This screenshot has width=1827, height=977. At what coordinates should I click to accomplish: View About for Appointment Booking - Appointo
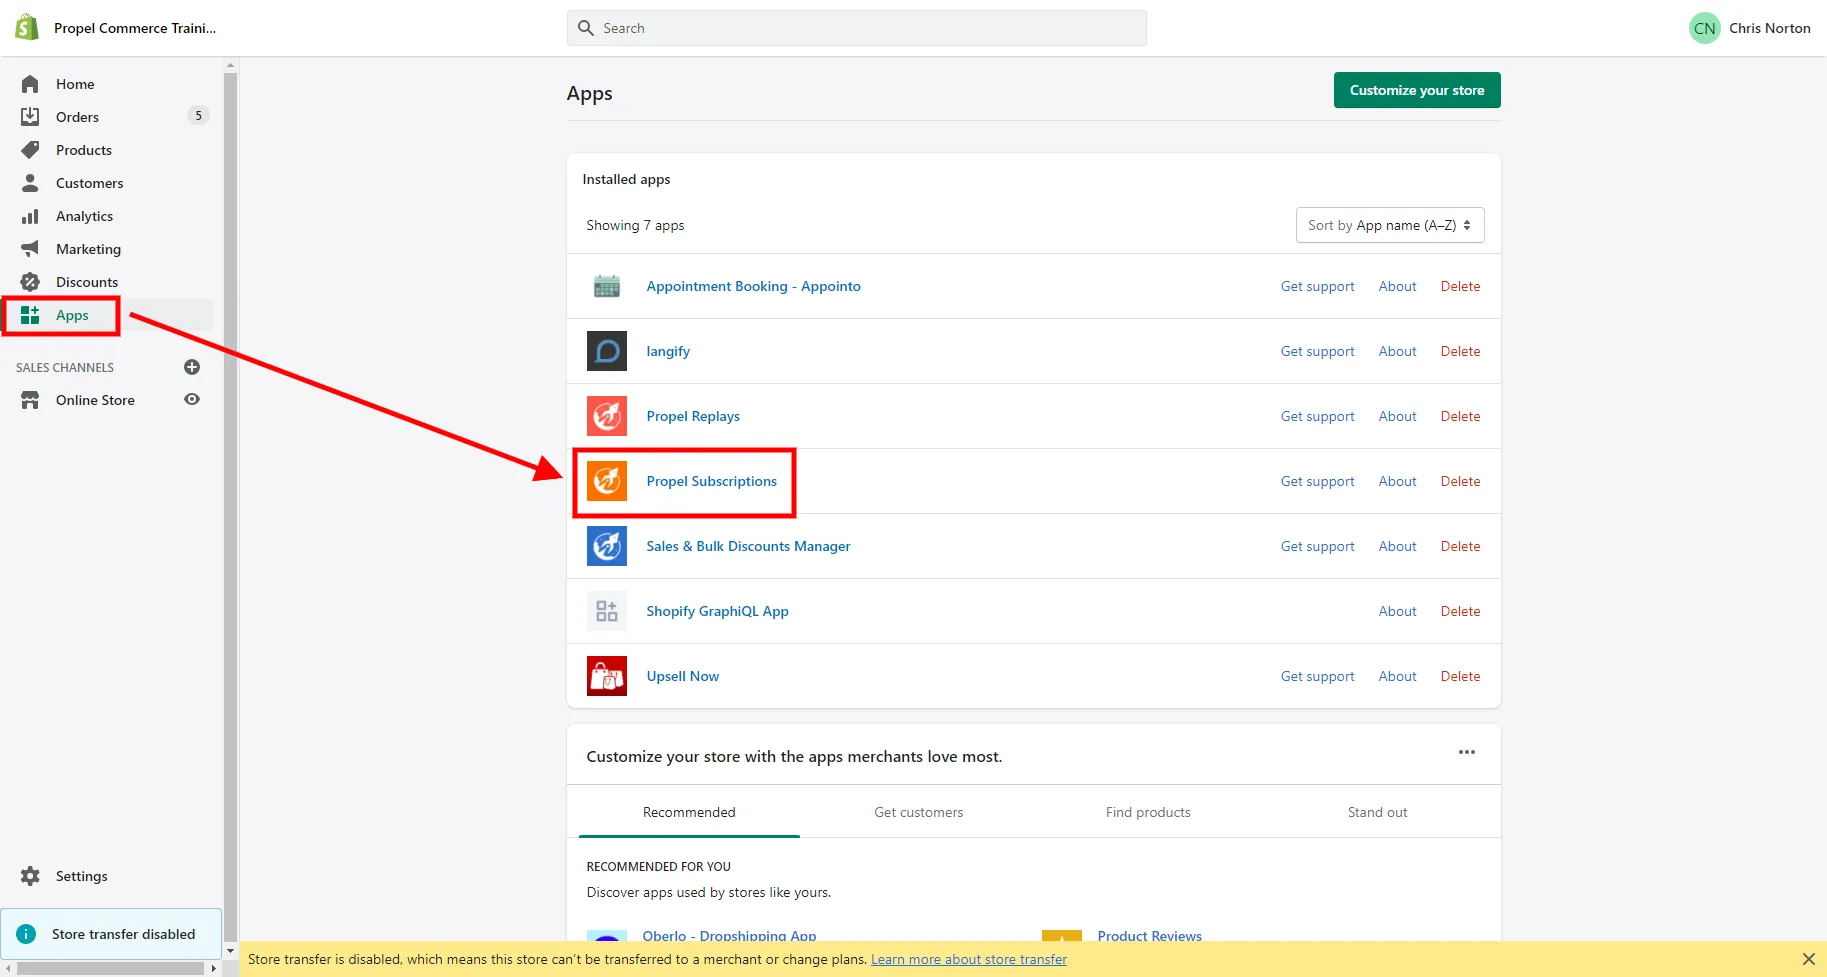click(x=1397, y=286)
